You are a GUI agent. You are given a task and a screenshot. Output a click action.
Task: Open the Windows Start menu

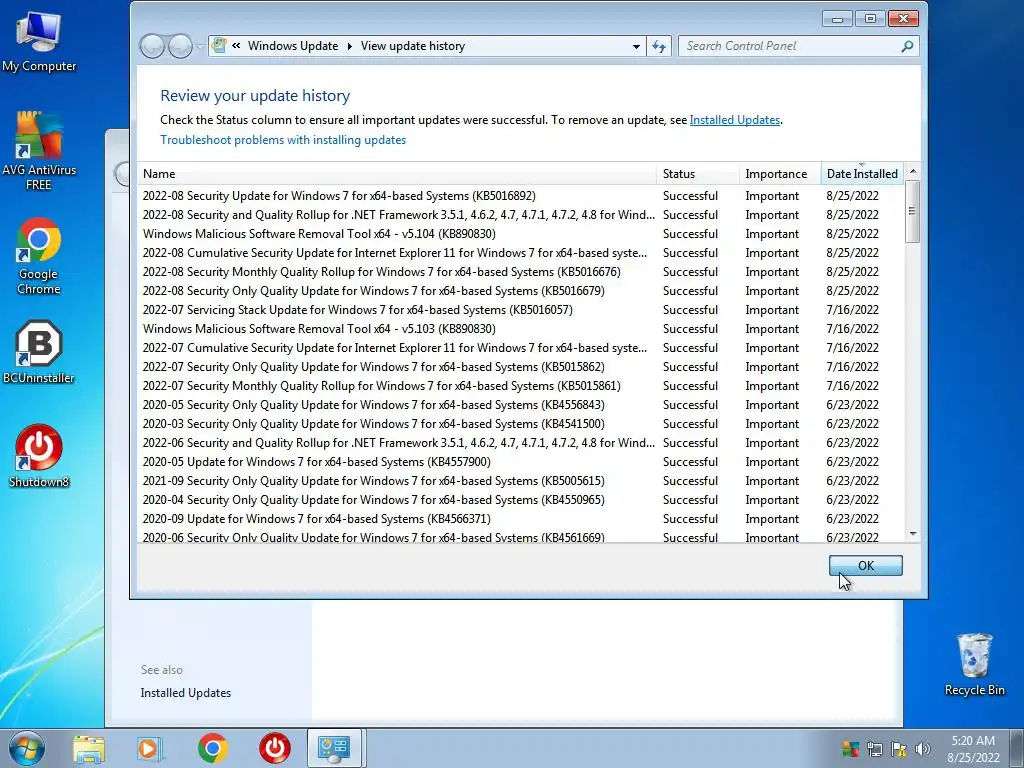(x=26, y=748)
